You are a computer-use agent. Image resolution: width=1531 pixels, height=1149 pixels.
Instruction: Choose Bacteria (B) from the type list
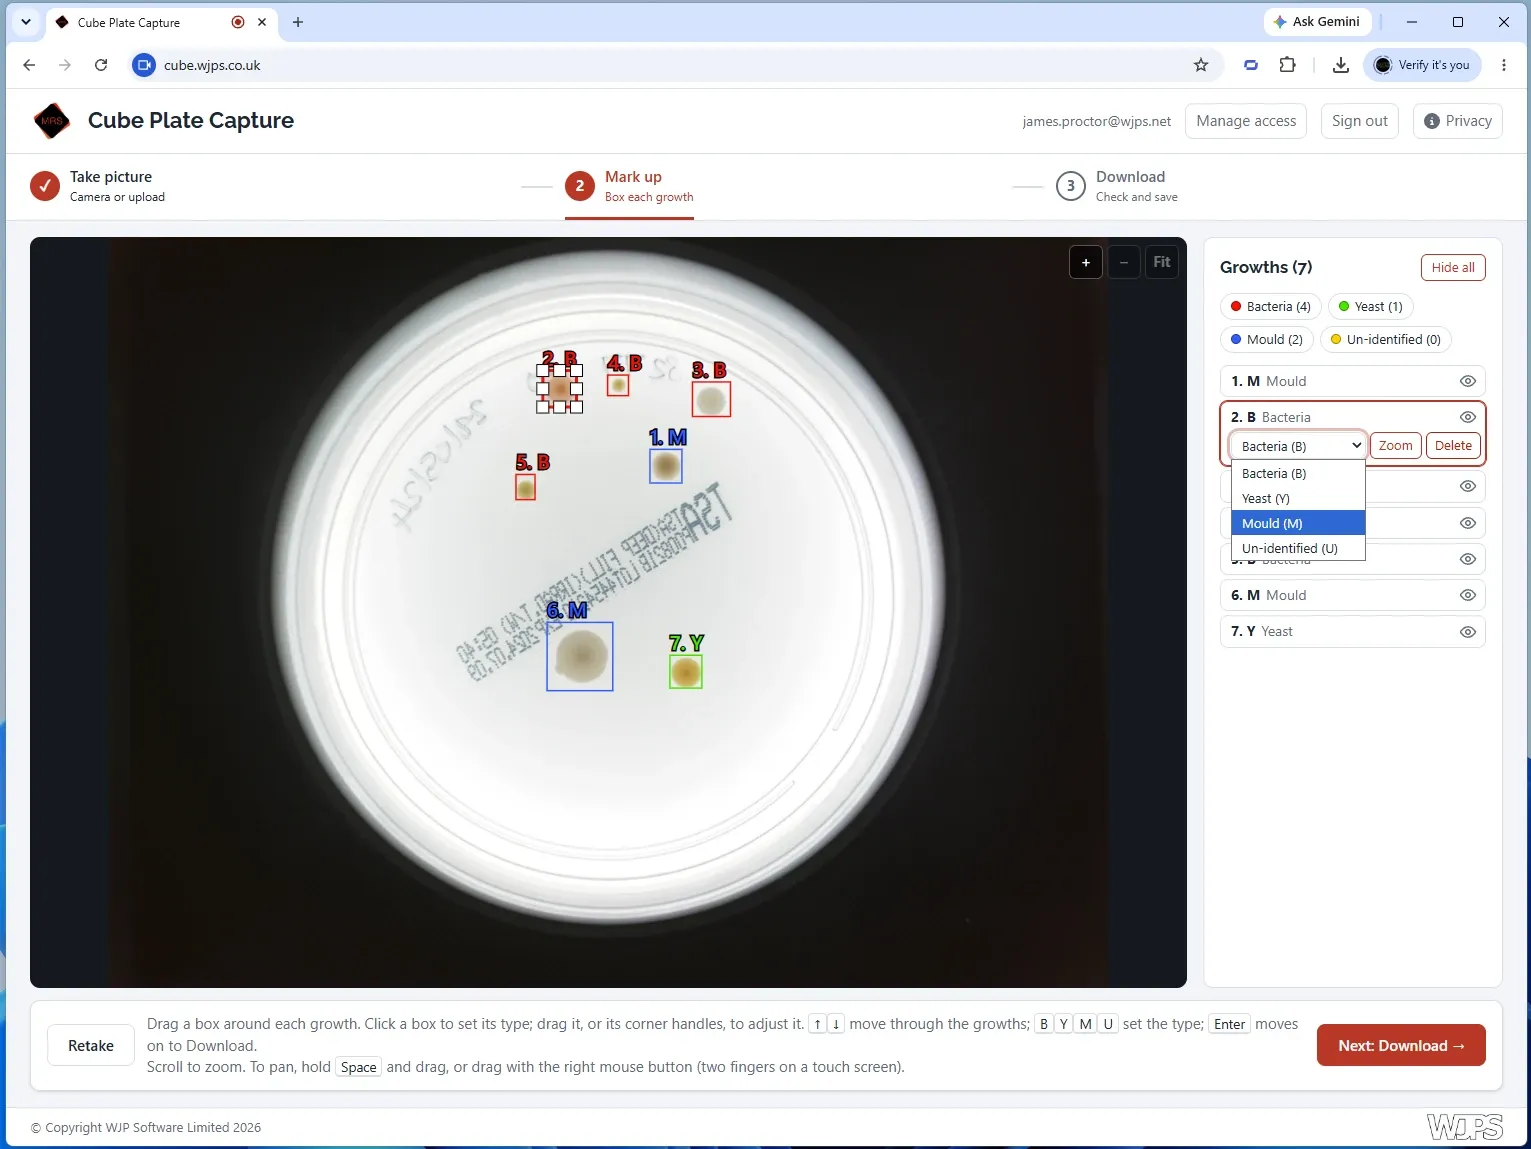pyautogui.click(x=1298, y=474)
